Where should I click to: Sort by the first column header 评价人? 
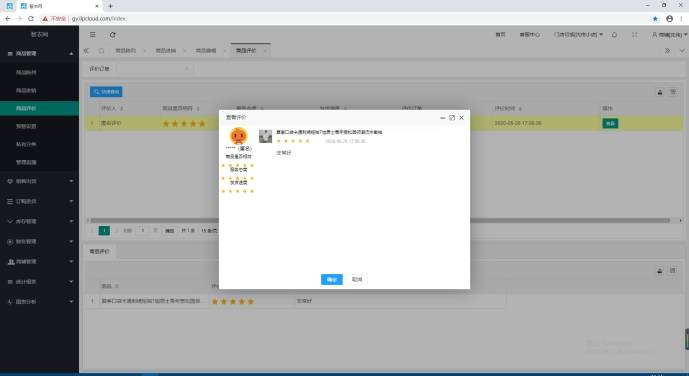coord(112,108)
